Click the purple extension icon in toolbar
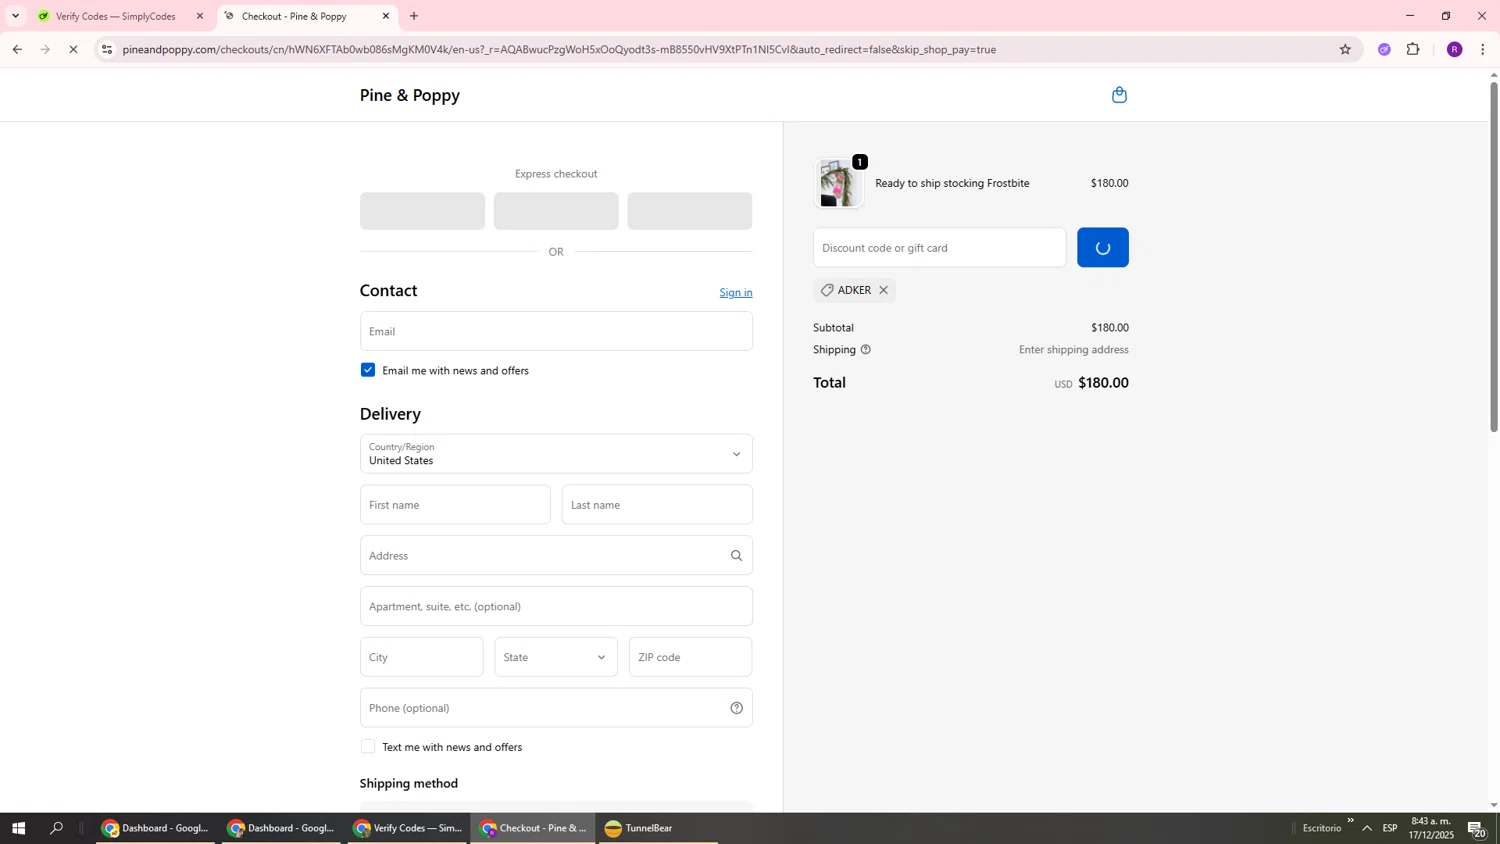The image size is (1500, 844). pyautogui.click(x=1384, y=49)
